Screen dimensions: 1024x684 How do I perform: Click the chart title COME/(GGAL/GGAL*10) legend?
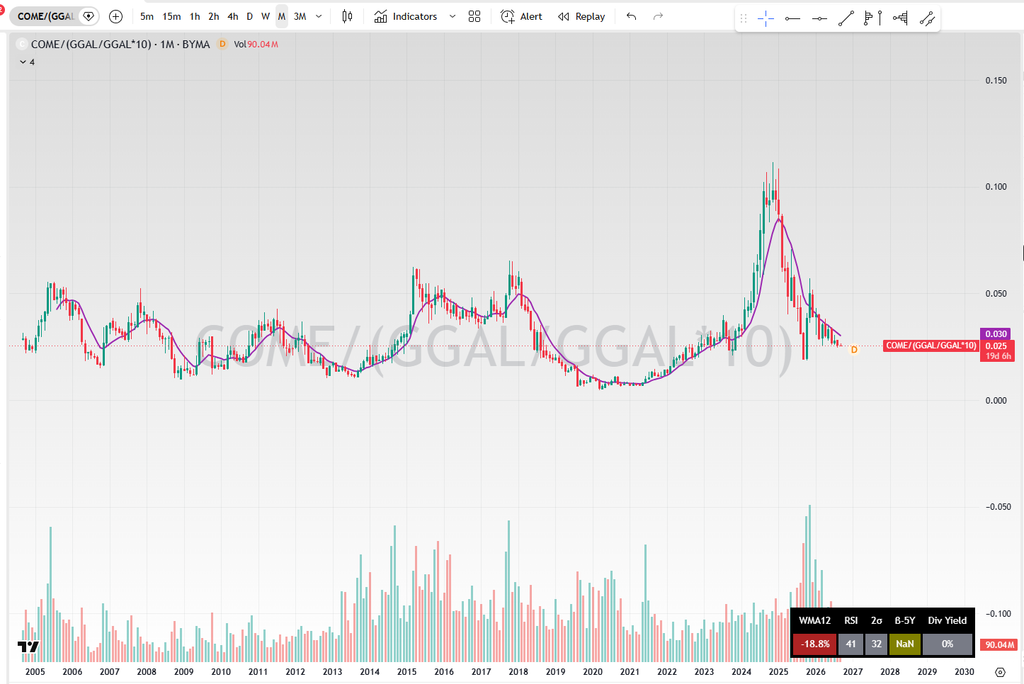tap(120, 44)
